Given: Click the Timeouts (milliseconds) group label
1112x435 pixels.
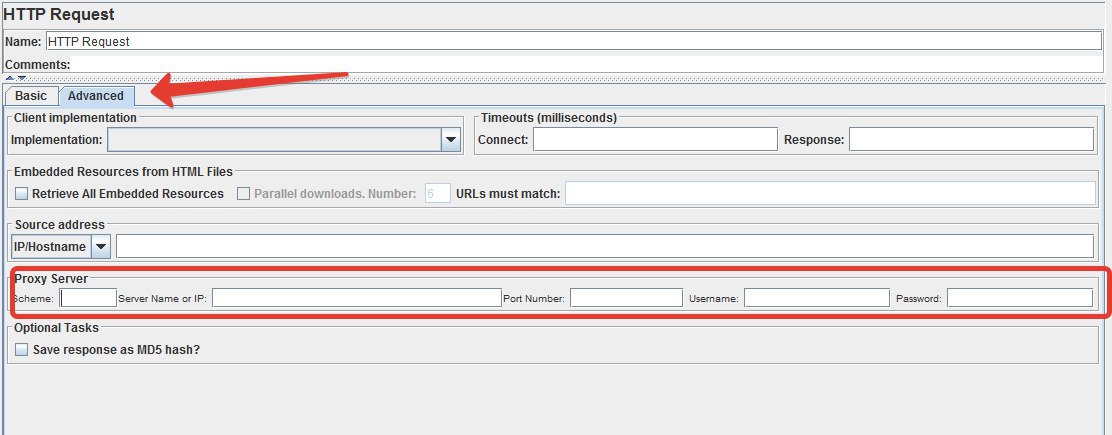Looking at the screenshot, I should tap(549, 118).
